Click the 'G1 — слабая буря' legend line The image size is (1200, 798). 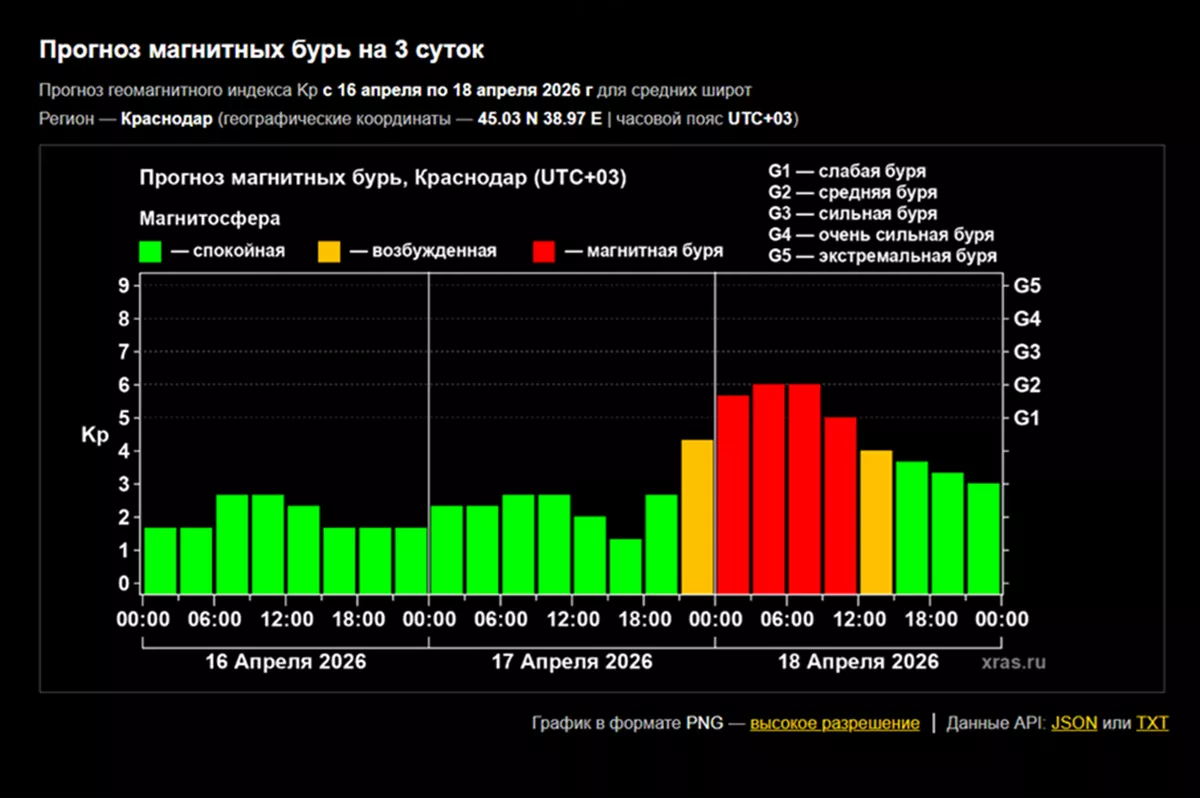[848, 170]
